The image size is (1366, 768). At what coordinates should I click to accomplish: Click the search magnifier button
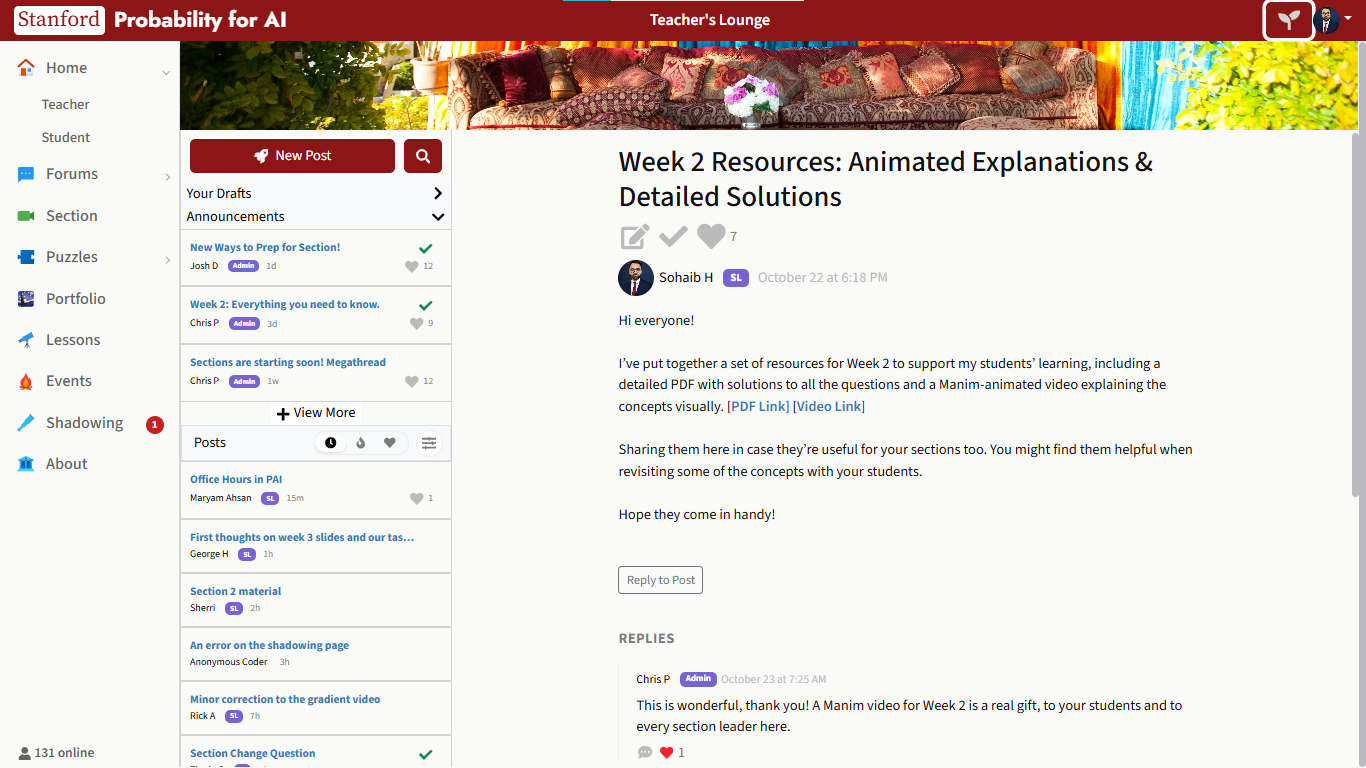tap(423, 156)
